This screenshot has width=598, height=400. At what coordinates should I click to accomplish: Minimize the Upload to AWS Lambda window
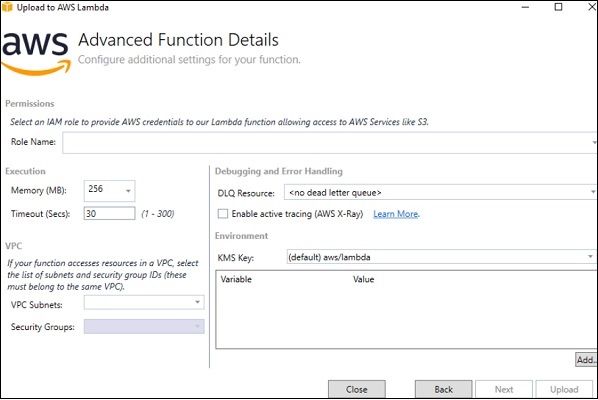525,7
